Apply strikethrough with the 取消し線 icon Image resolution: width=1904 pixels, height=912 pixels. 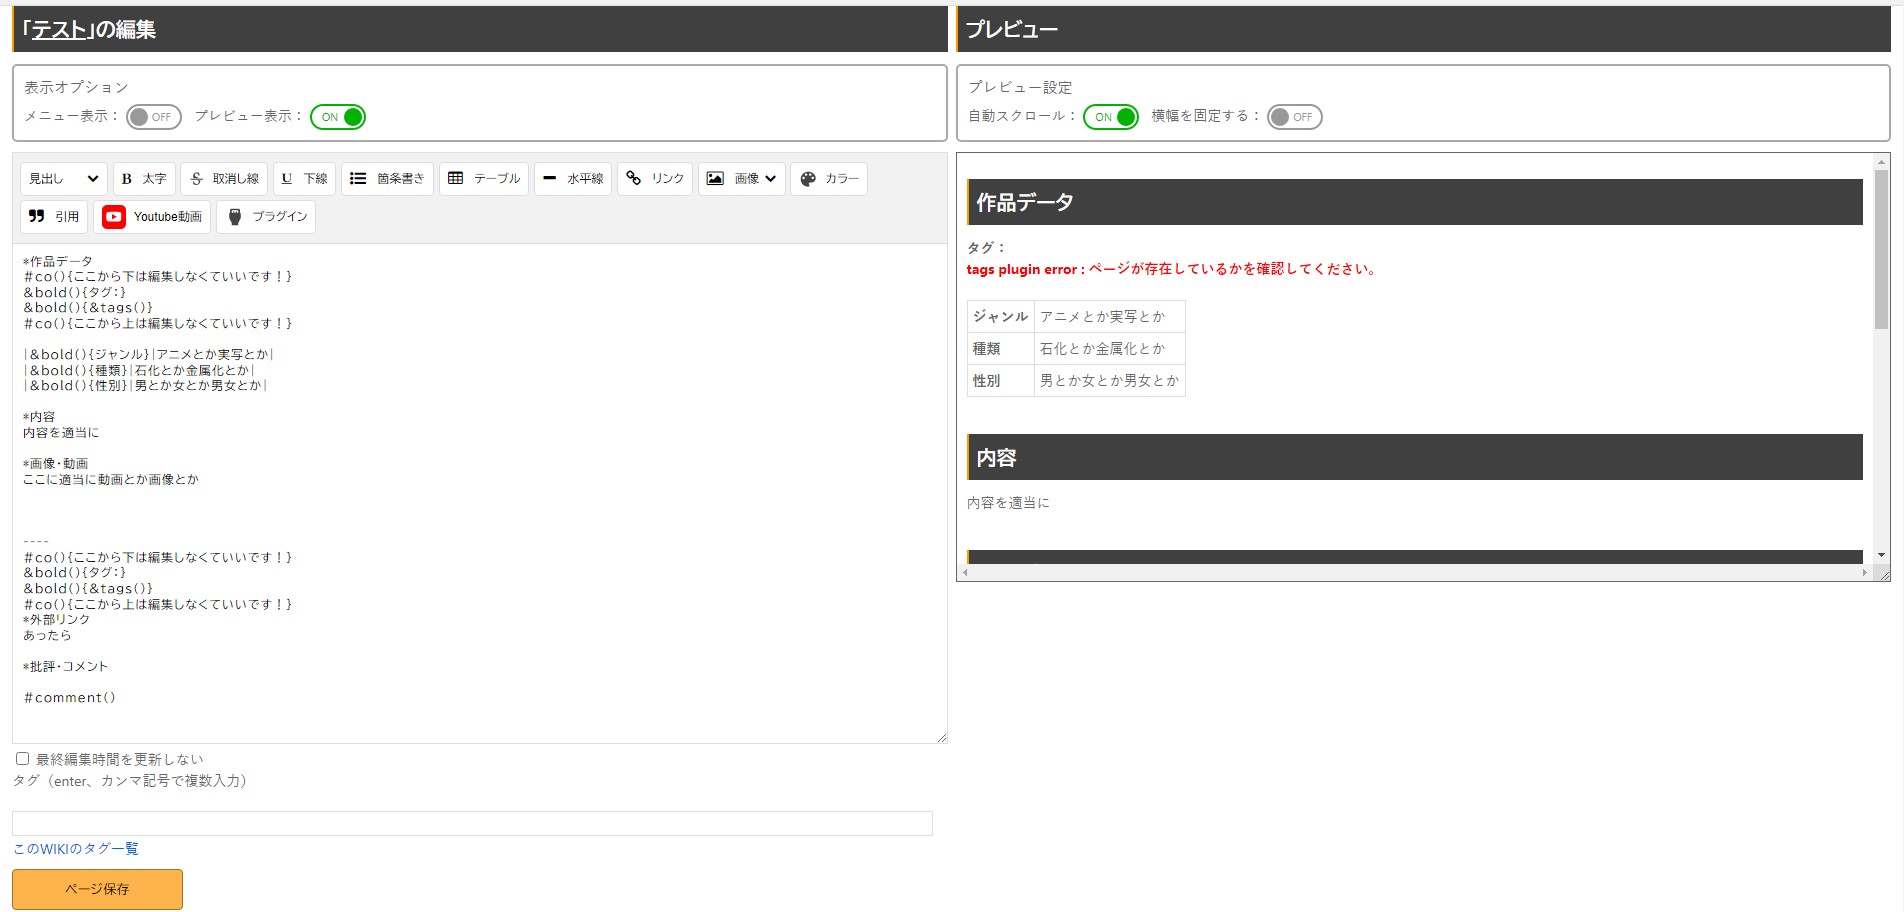coord(224,179)
